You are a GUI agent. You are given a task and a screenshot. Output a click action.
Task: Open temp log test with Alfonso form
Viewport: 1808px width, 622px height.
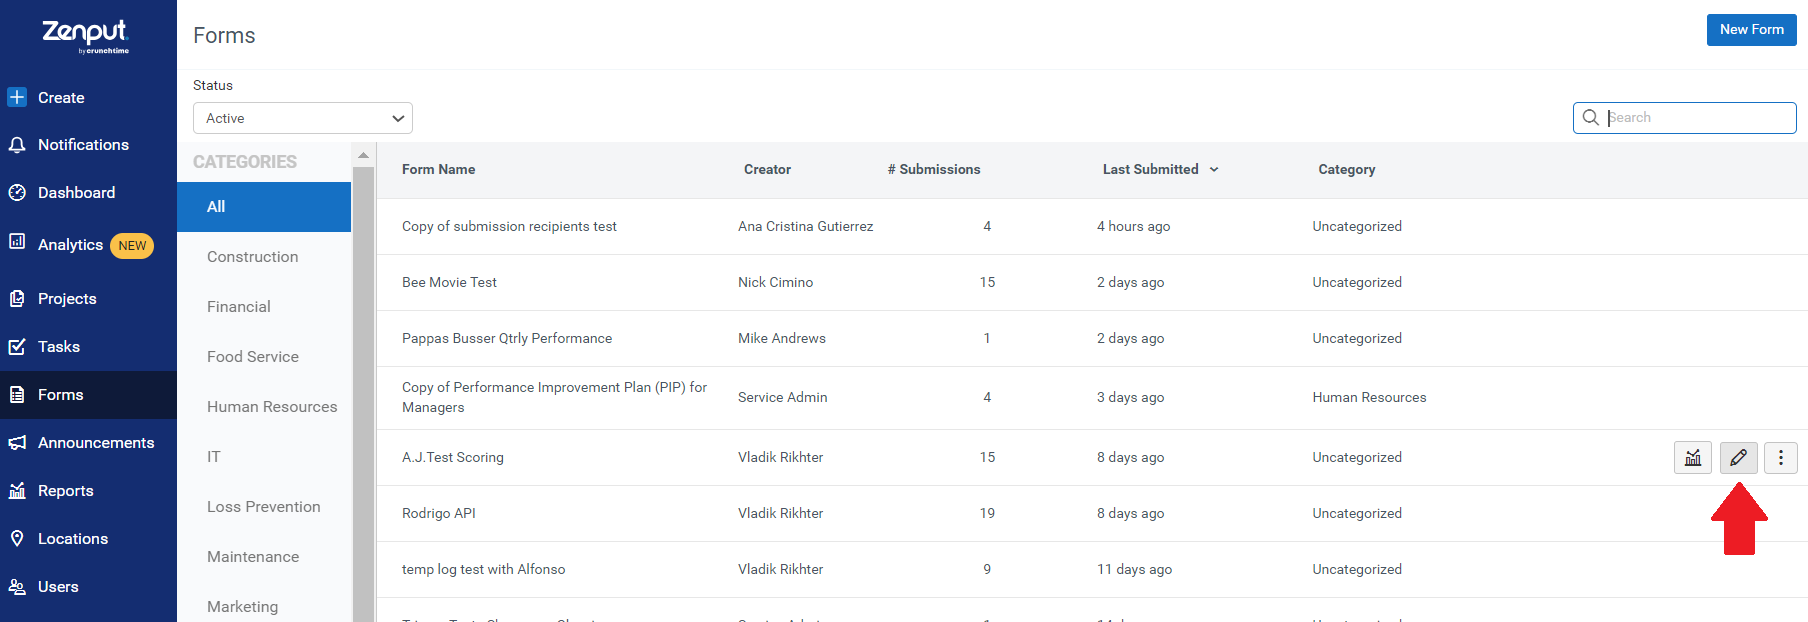coord(483,570)
